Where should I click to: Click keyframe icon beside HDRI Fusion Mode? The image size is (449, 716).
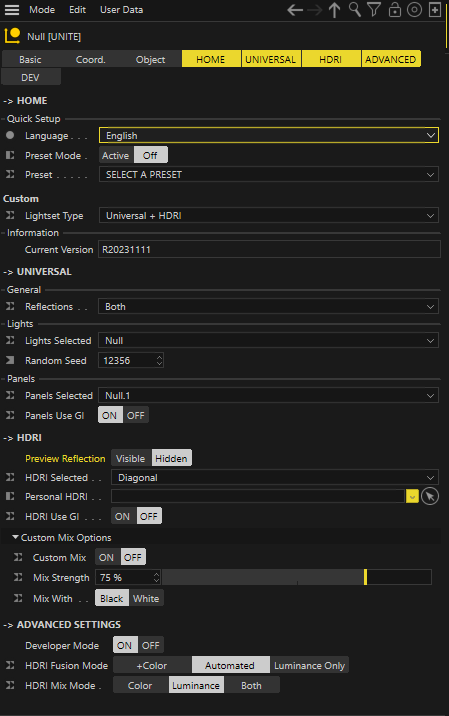[10, 665]
